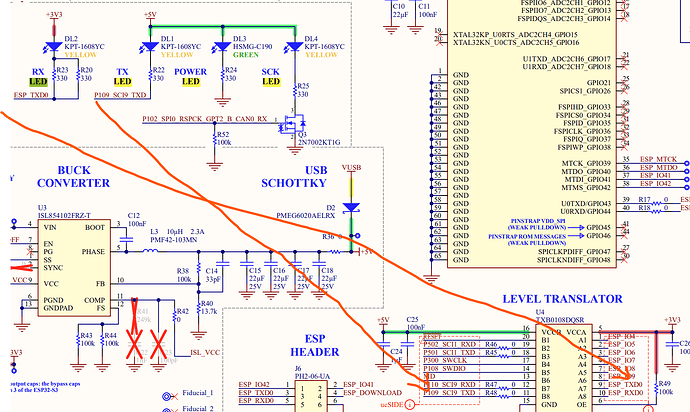Select the Q3 2N7002KT1G MOSFET symbol

point(292,125)
